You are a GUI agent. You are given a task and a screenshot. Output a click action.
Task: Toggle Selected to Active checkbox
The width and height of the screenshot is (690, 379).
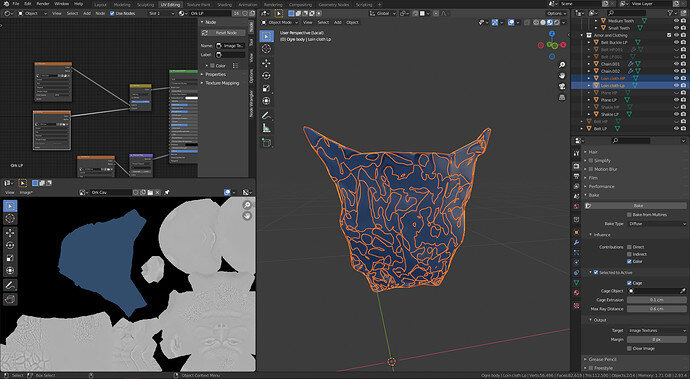[x=596, y=272]
